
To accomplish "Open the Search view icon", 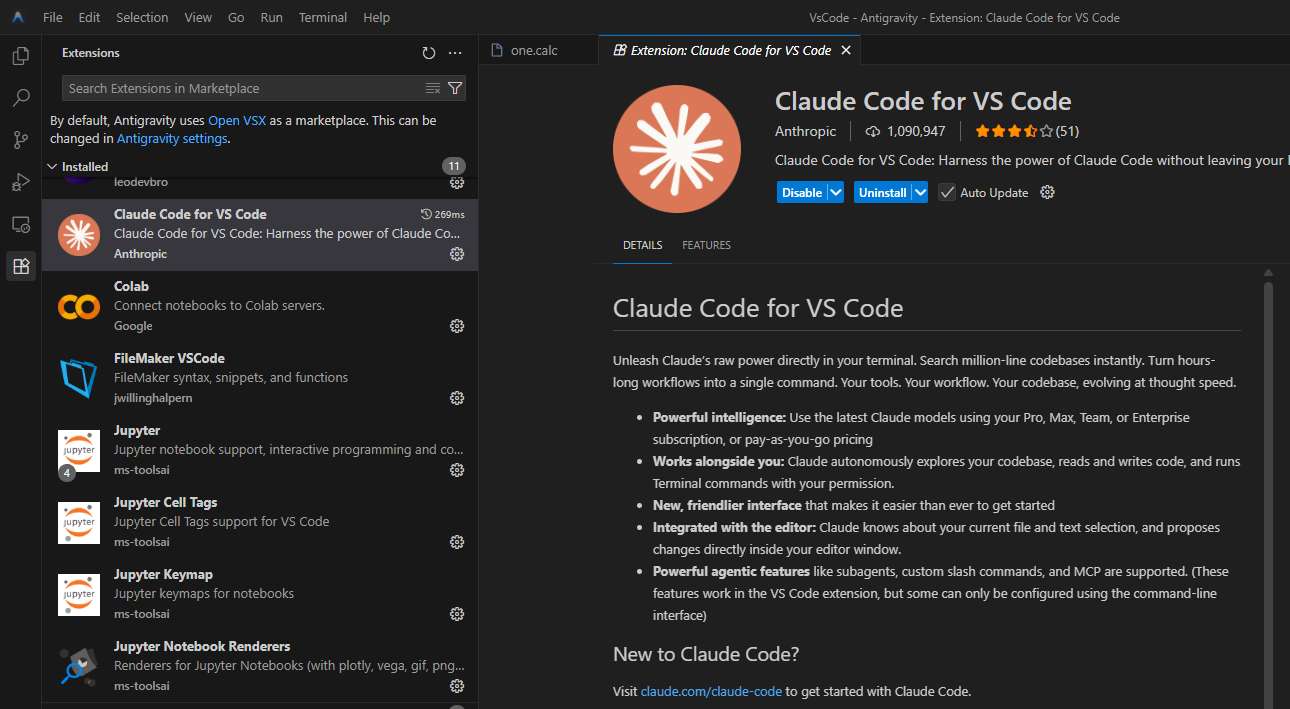I will pyautogui.click(x=20, y=98).
